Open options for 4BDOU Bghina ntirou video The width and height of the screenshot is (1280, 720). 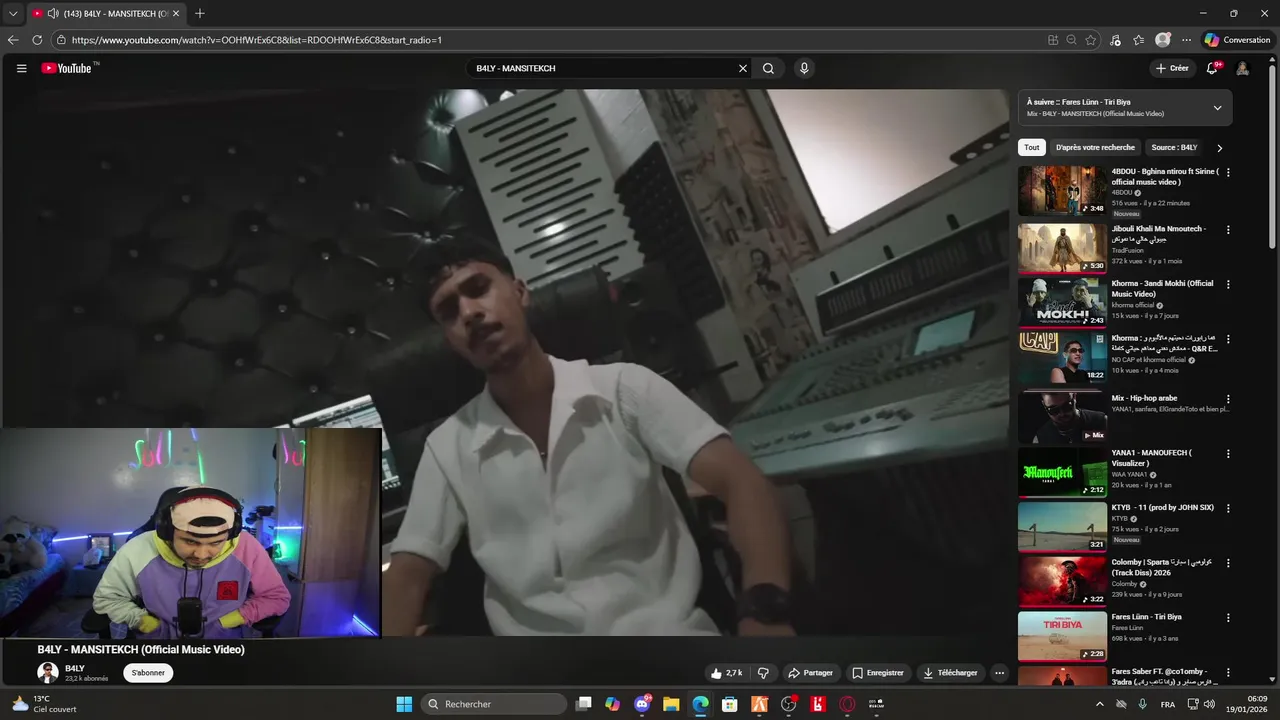pos(1228,172)
